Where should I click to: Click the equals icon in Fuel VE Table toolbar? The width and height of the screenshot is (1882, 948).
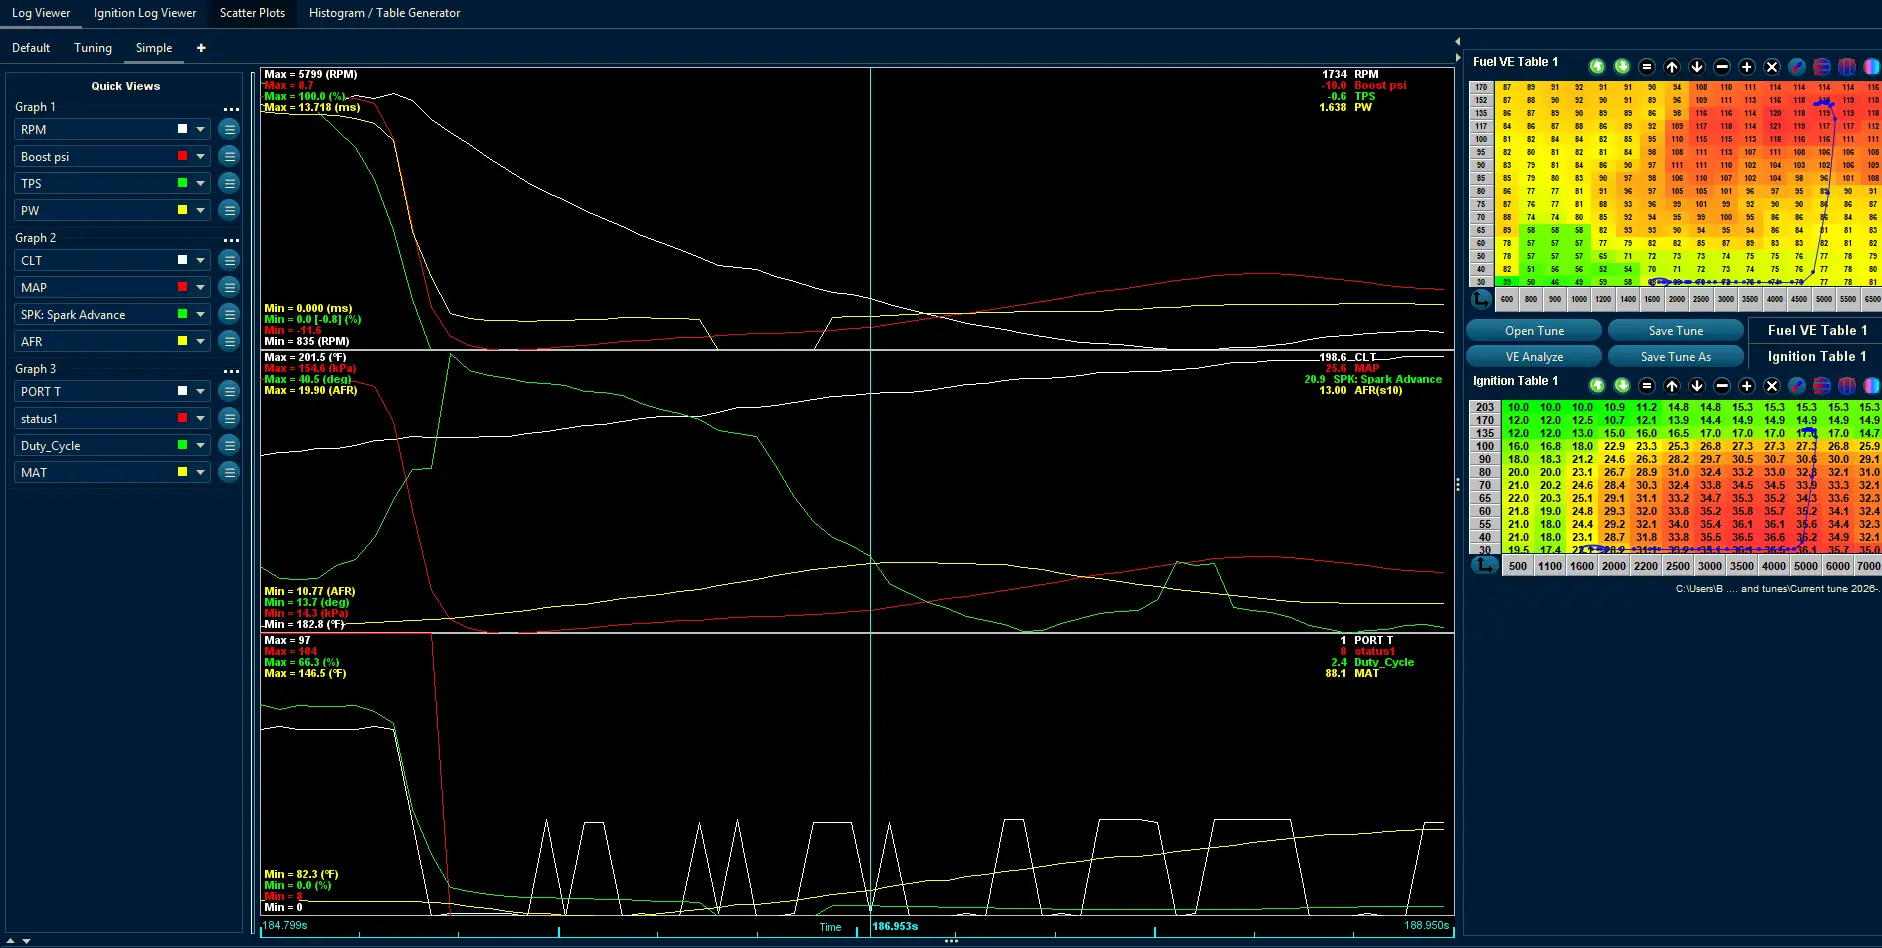[x=1647, y=67]
